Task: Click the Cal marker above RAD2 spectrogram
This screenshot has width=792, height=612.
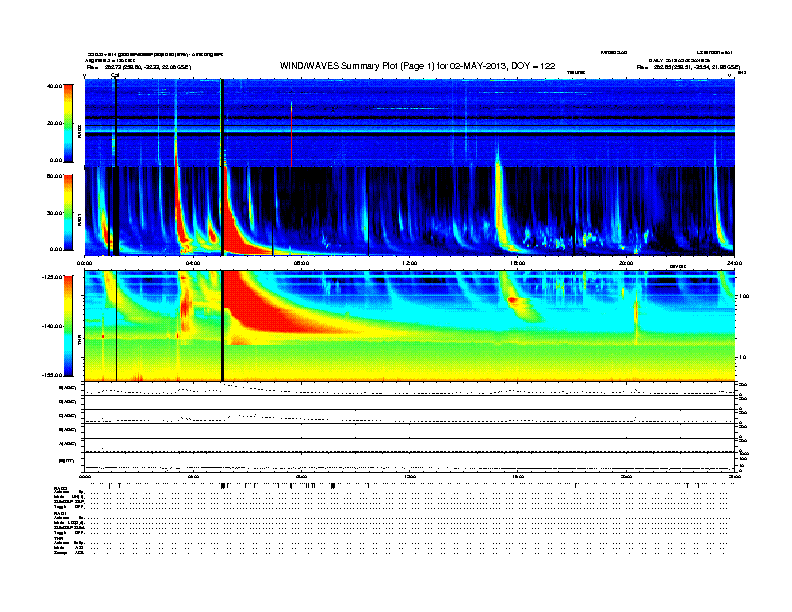Action: (115, 75)
